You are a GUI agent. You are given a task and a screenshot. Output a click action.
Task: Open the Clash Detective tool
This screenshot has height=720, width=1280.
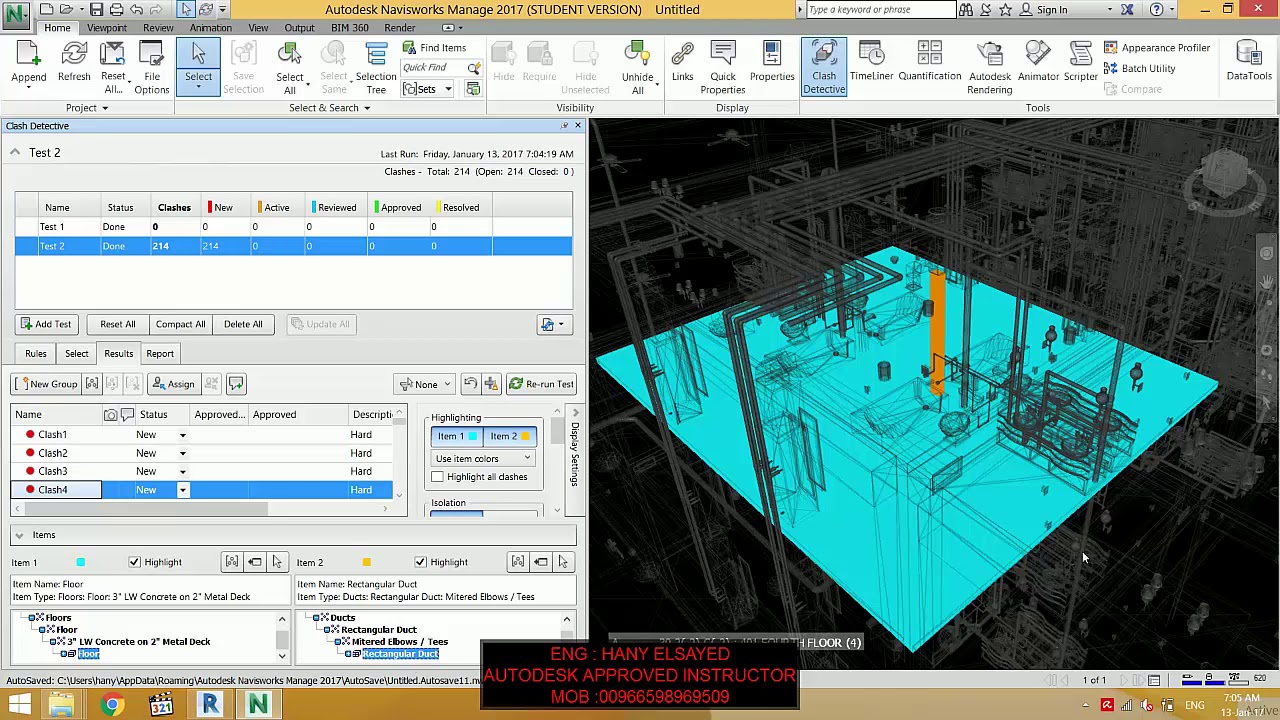(824, 68)
